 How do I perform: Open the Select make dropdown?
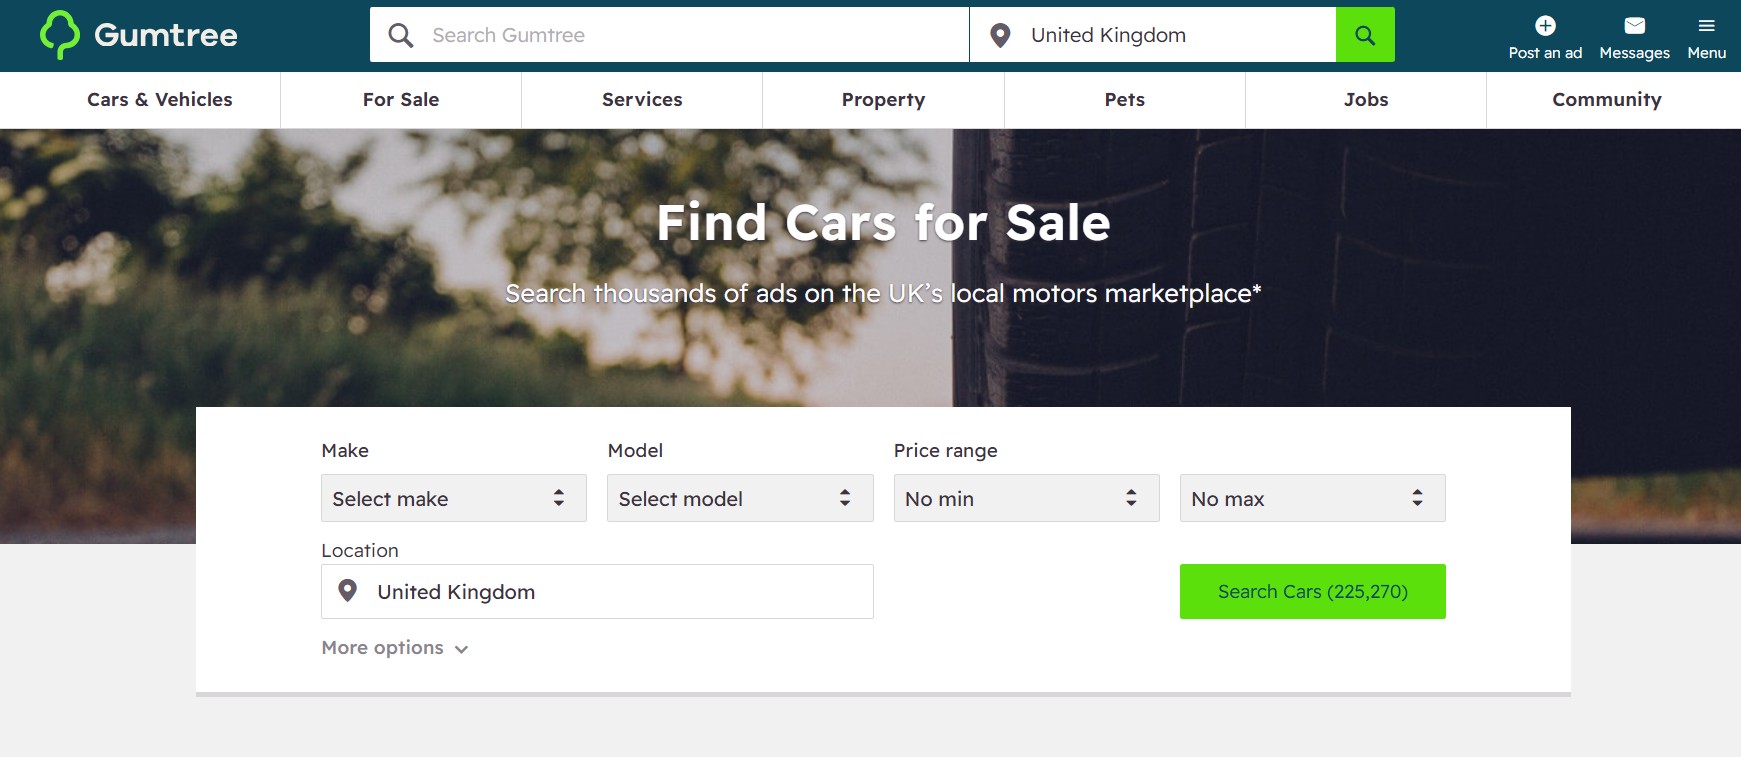point(453,498)
